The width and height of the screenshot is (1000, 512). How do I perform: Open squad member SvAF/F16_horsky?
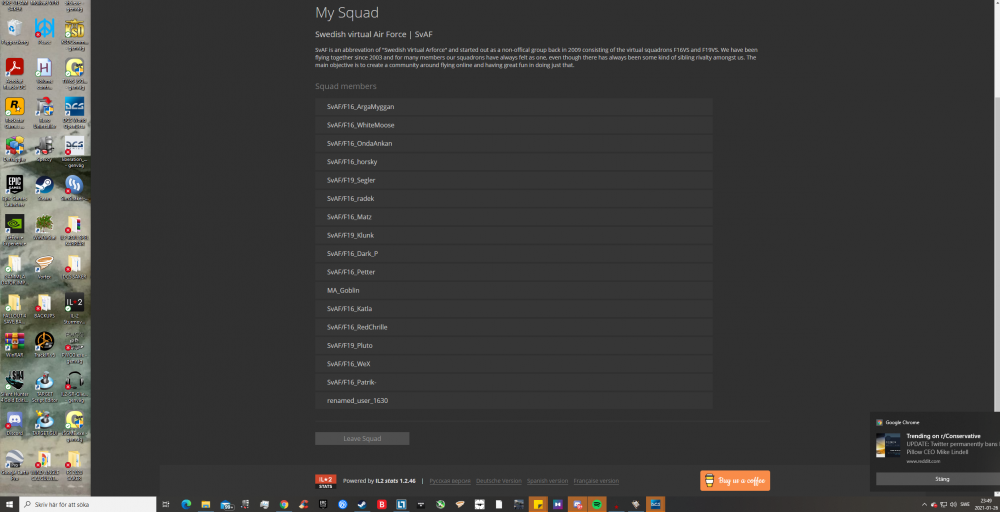click(x=513, y=162)
